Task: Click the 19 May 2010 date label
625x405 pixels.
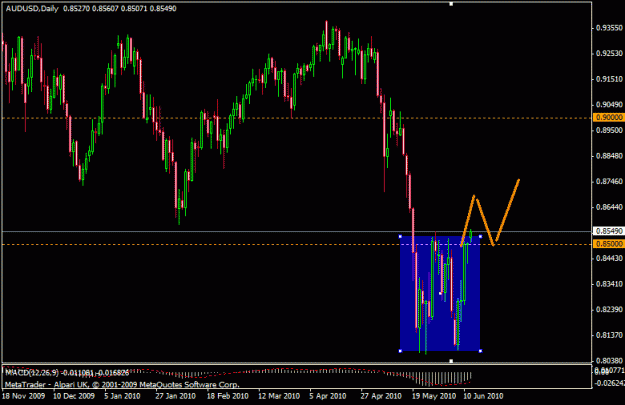Action: [x=434, y=396]
